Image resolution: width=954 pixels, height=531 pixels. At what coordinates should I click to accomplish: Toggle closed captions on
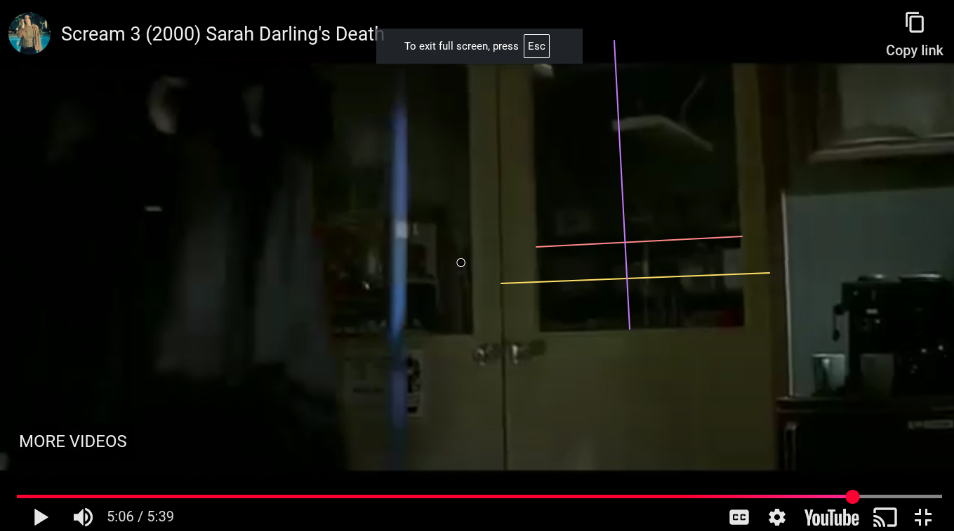pos(739,518)
